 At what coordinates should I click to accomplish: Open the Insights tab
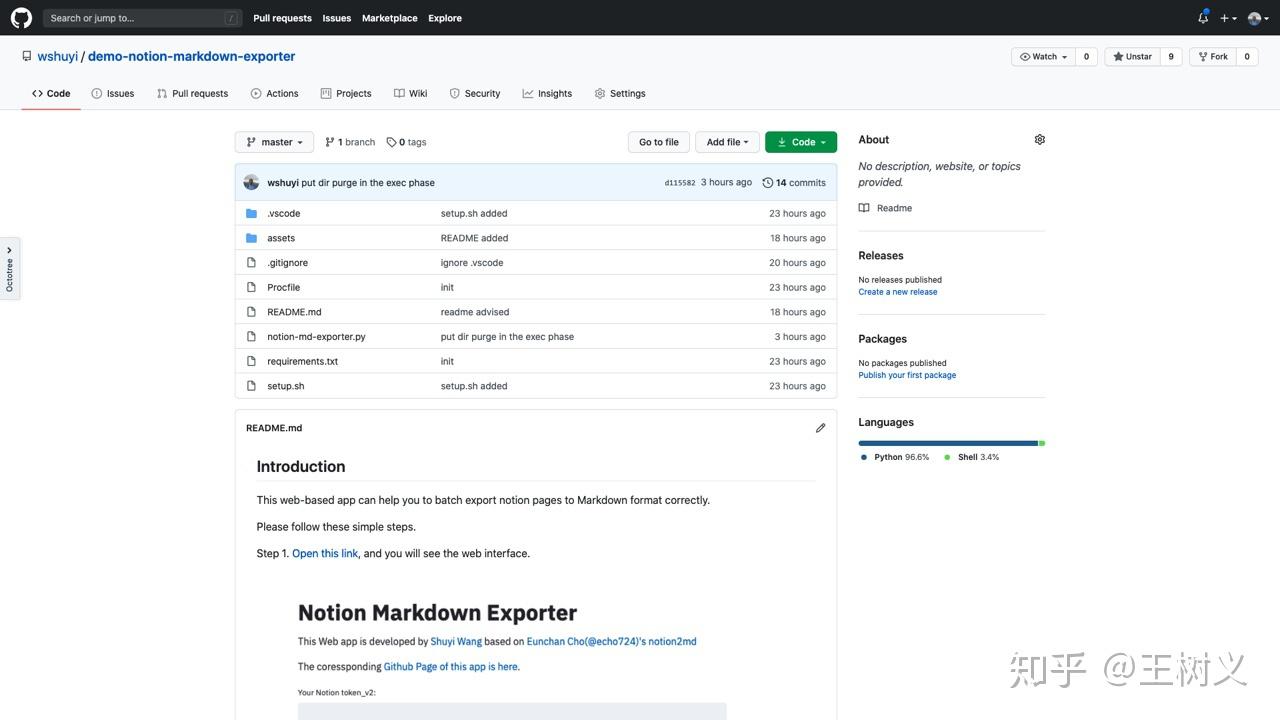547,93
